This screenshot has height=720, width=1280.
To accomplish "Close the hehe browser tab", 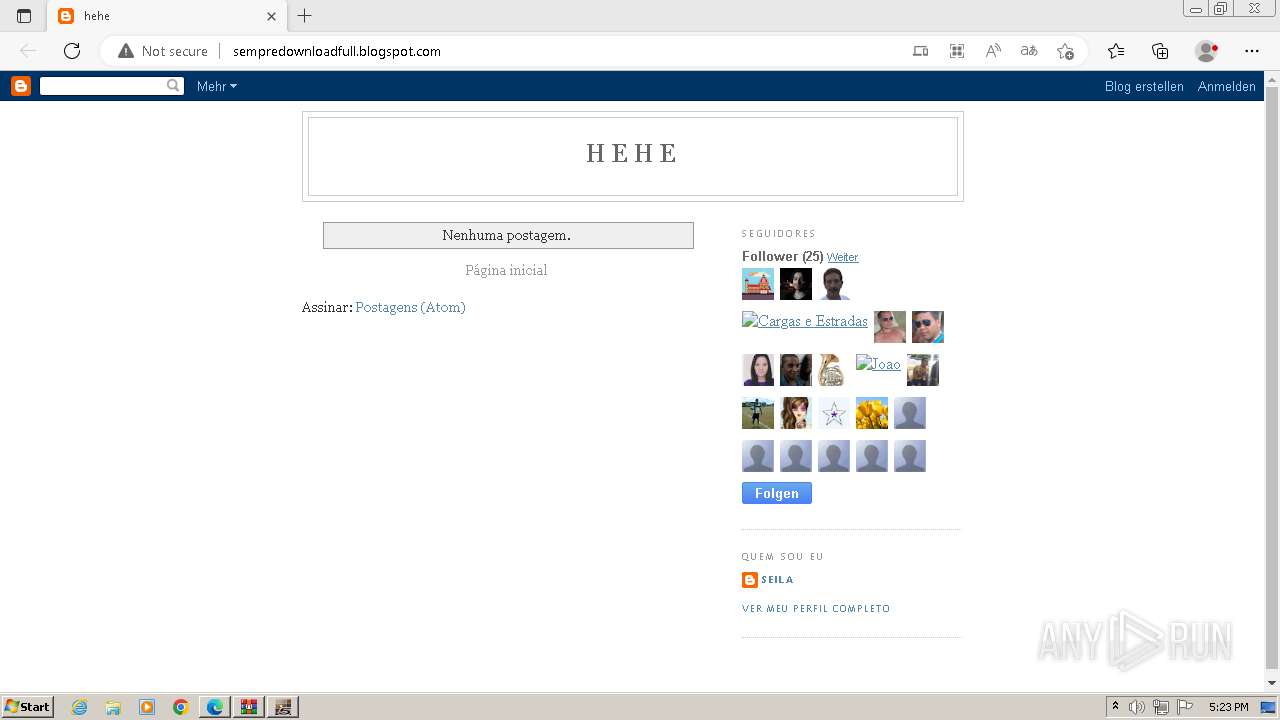I will click(271, 16).
